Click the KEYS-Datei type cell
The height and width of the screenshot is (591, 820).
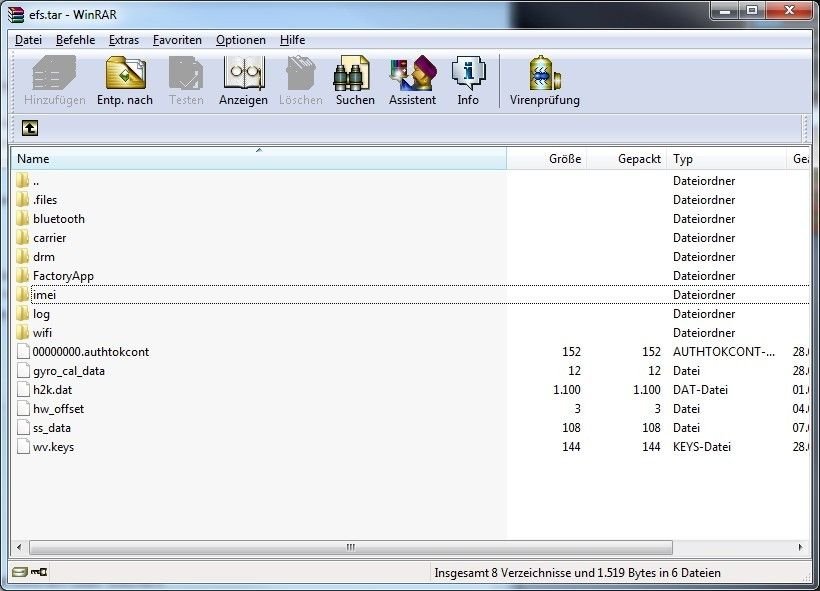click(702, 447)
